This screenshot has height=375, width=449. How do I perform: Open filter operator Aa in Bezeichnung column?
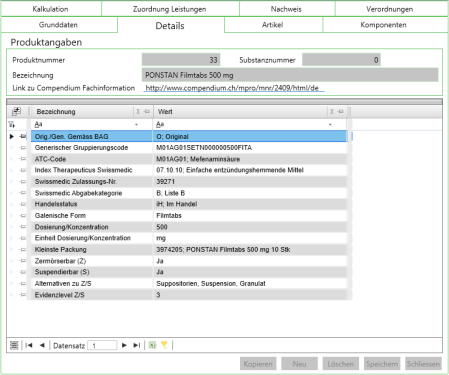click(38, 124)
